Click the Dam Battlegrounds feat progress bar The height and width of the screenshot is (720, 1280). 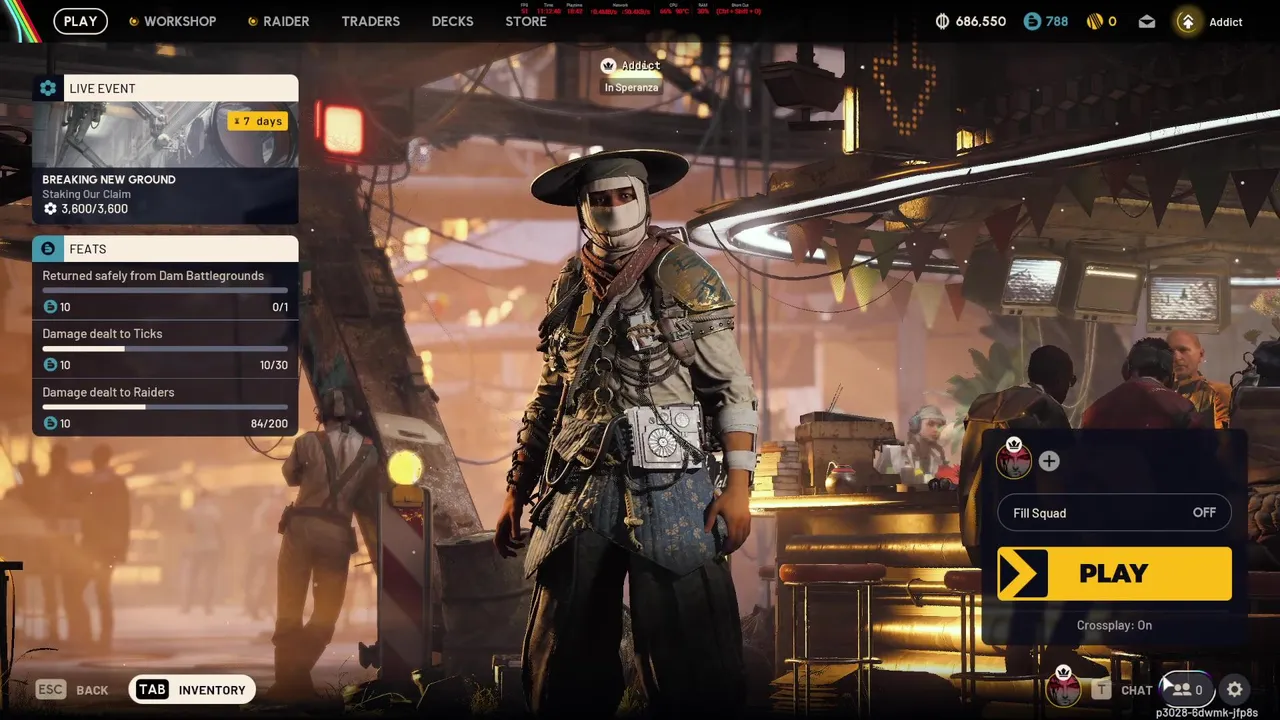(165, 291)
